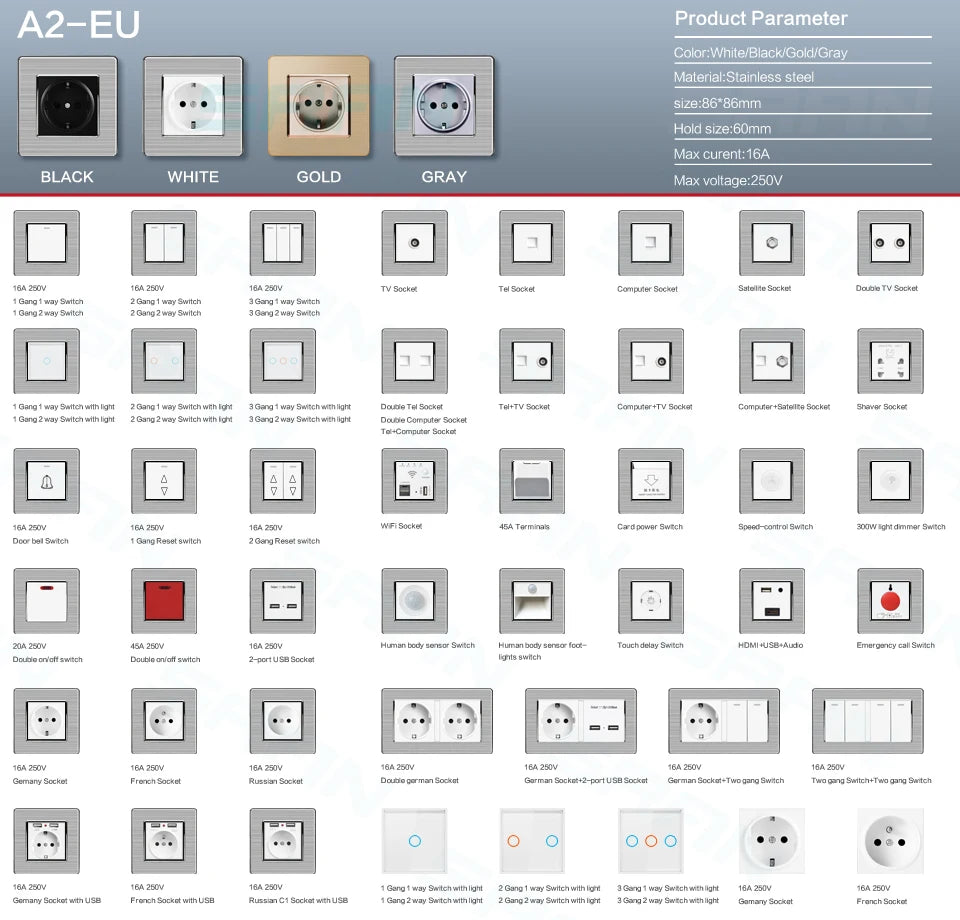Select the 2 Gang Reset switch image

[282, 482]
